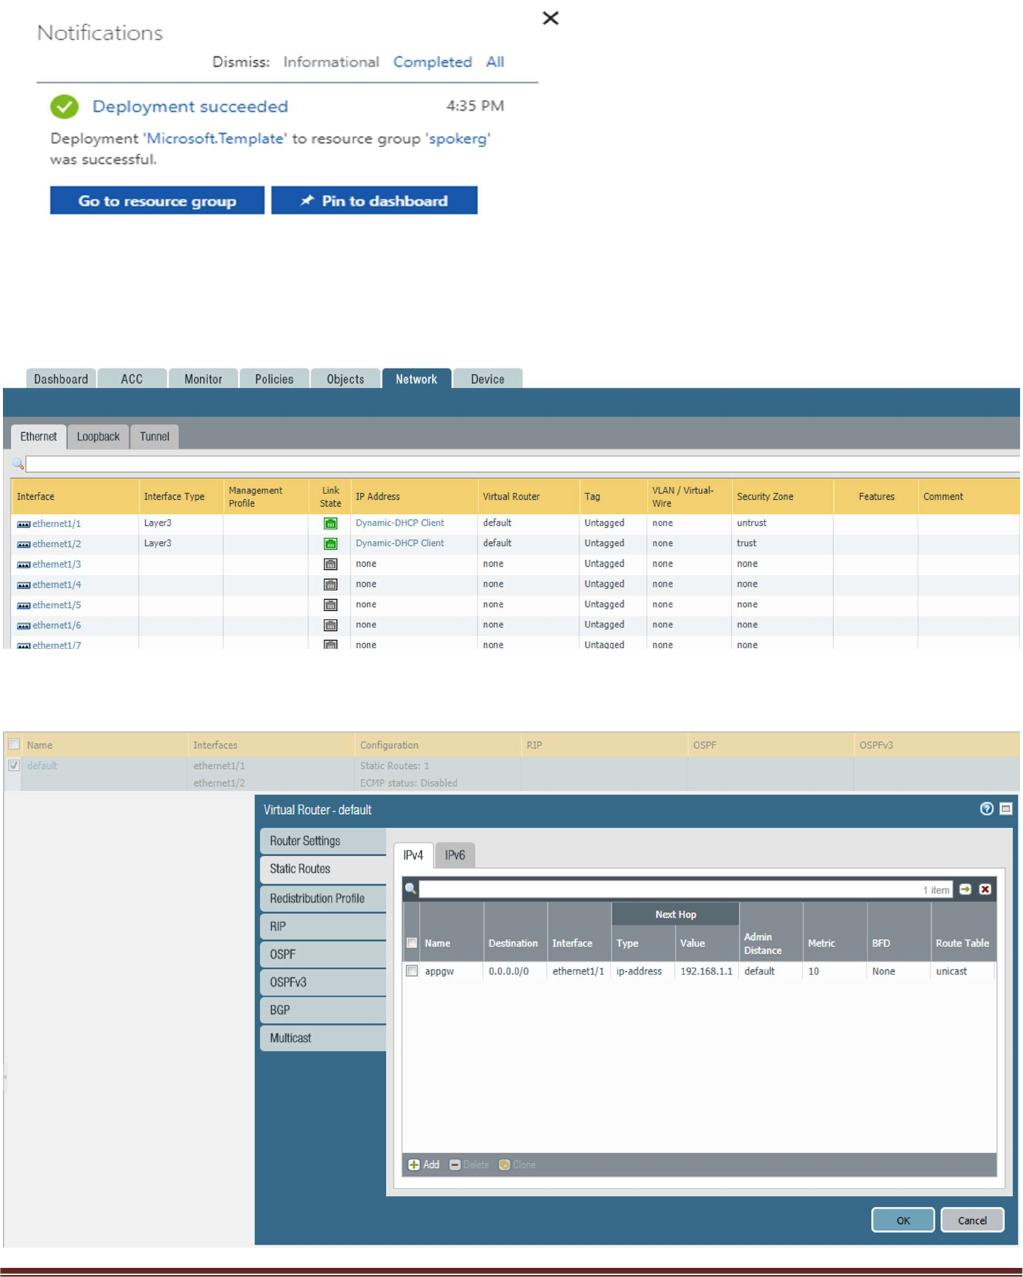Click the Virtual Router dialog help icon
Screen dimensions: 1023x1277
pos(986,809)
